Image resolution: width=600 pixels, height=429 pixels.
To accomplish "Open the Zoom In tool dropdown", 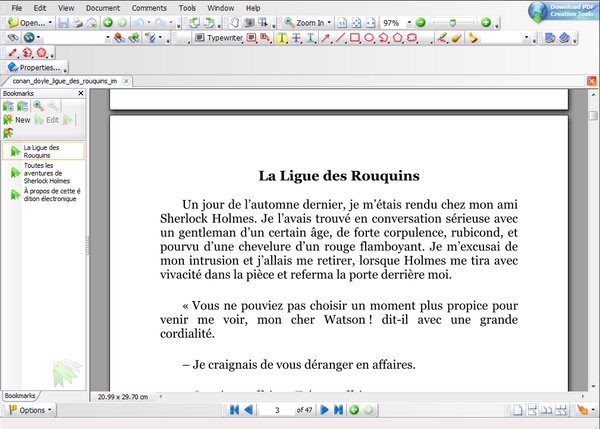I will (x=328, y=22).
